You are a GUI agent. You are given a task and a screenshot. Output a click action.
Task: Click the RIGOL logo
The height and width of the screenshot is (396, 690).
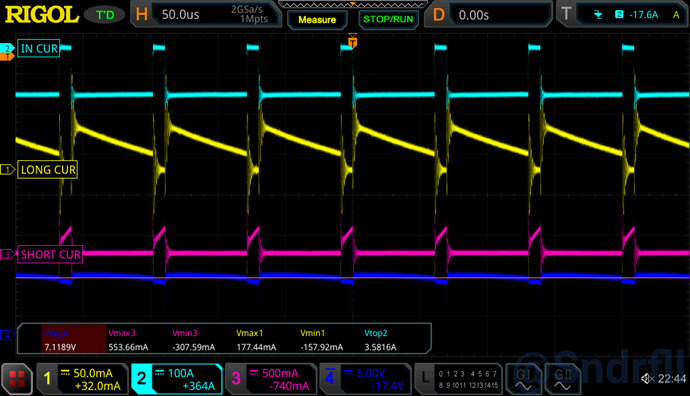tap(42, 15)
